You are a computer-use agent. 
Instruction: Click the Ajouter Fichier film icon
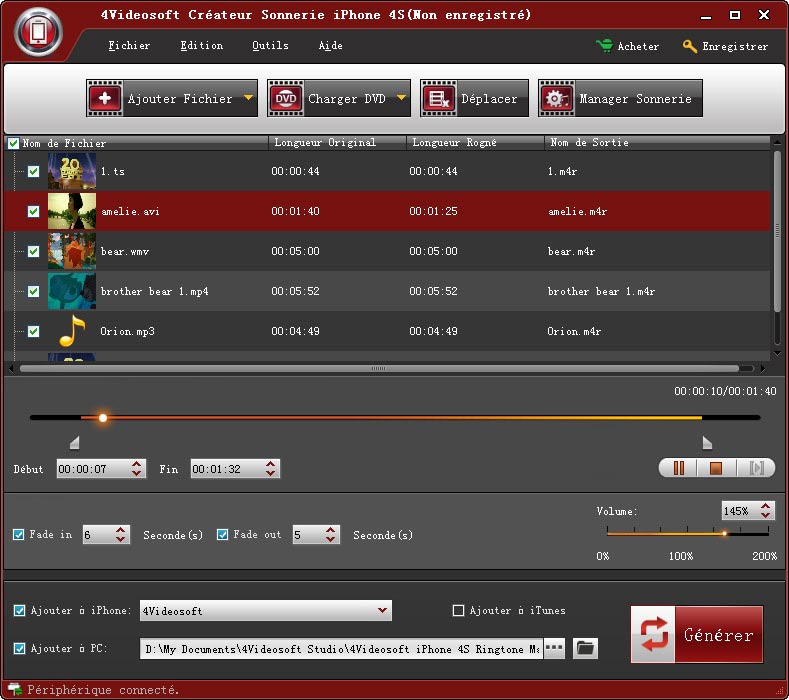104,99
